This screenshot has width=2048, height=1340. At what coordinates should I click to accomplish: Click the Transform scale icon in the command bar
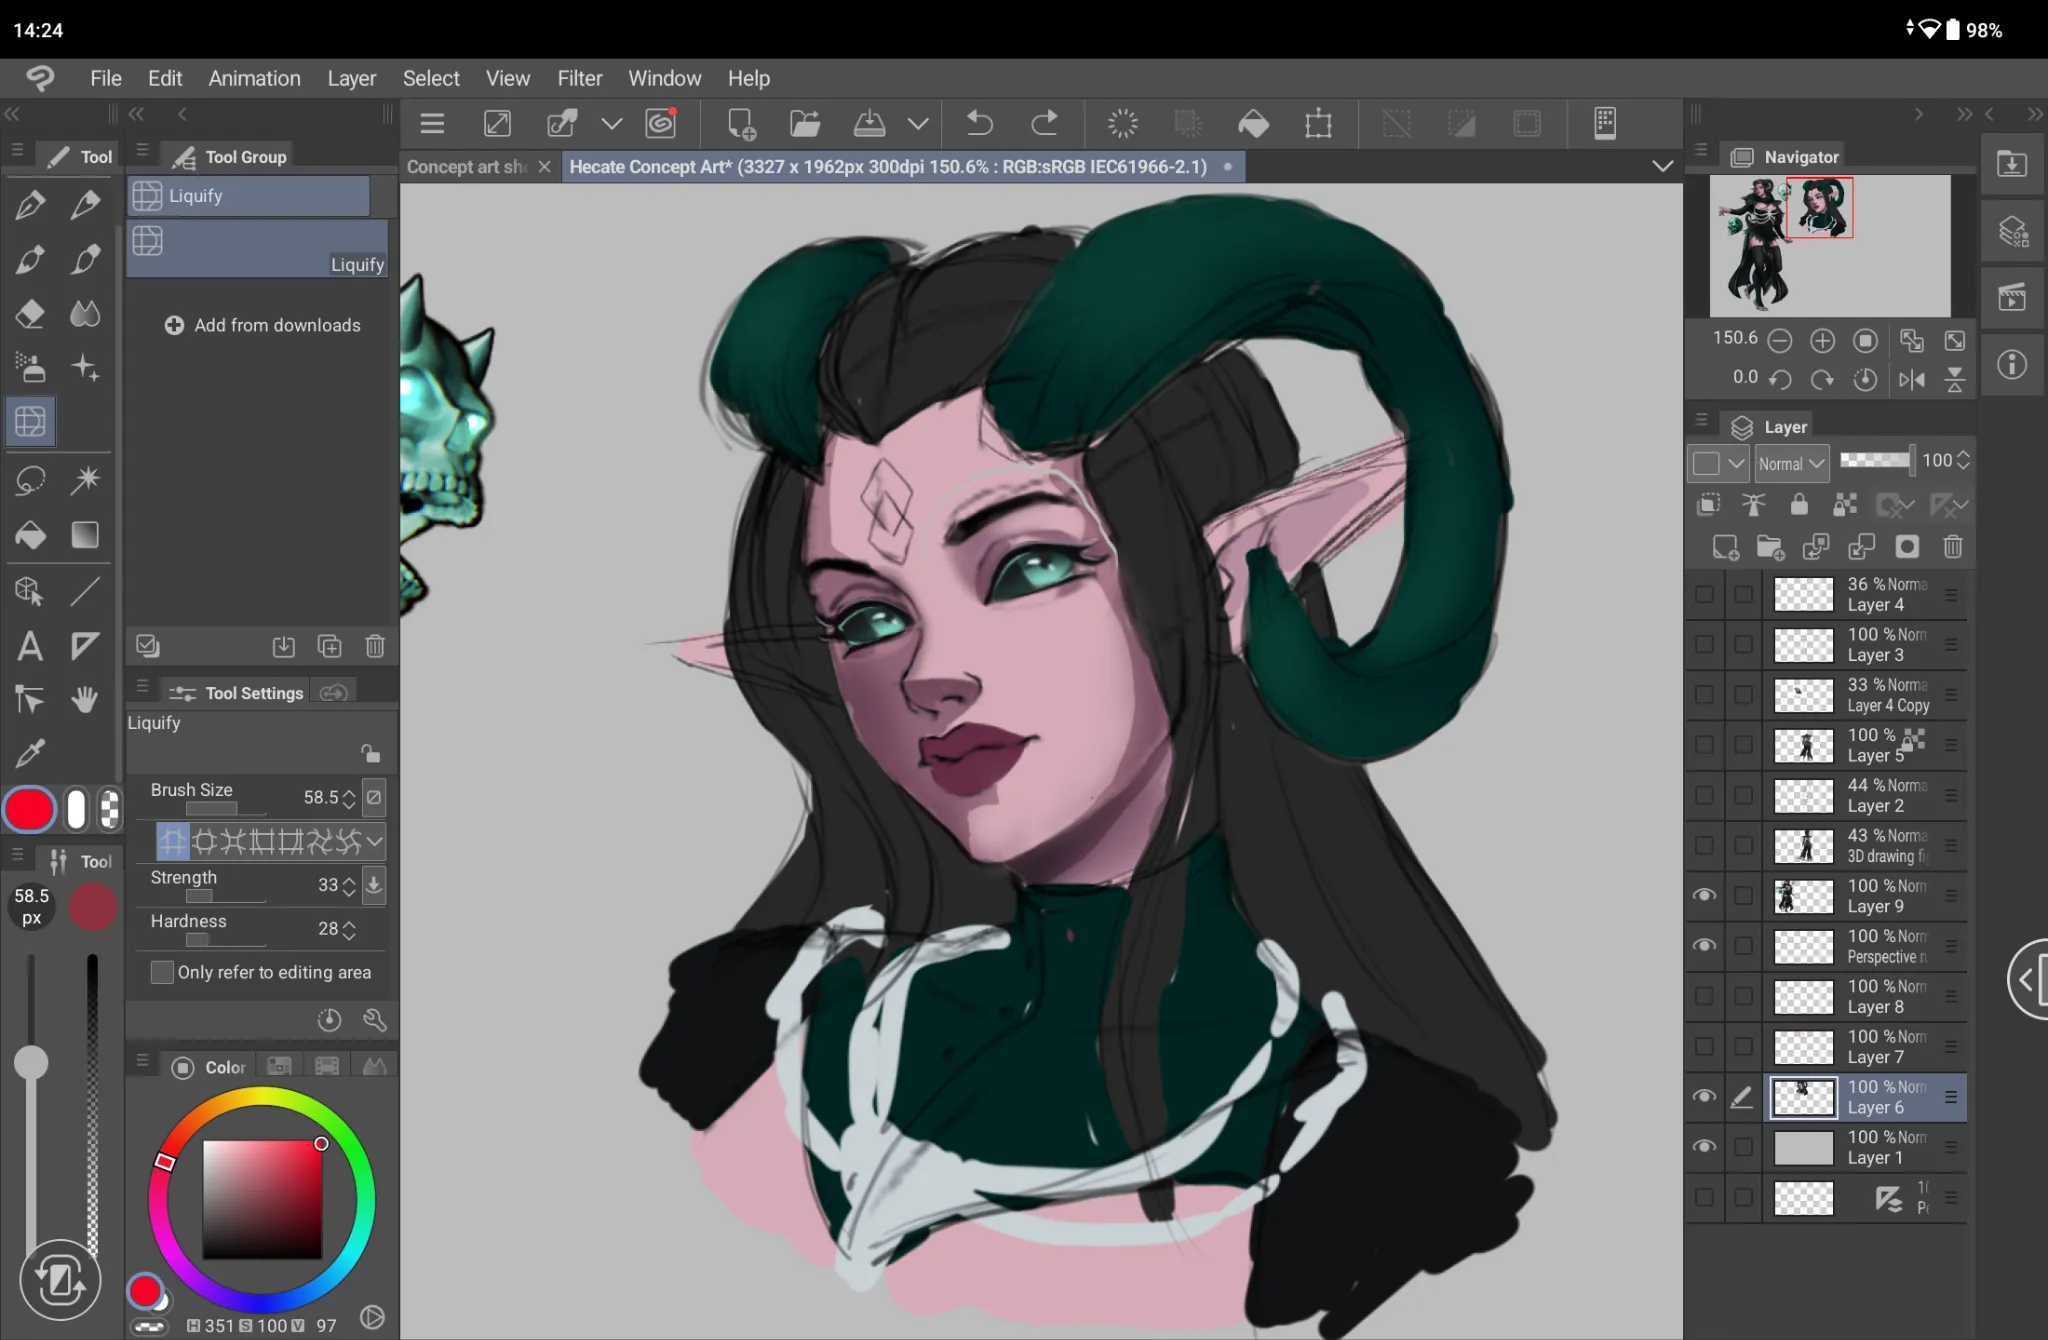click(x=1318, y=124)
